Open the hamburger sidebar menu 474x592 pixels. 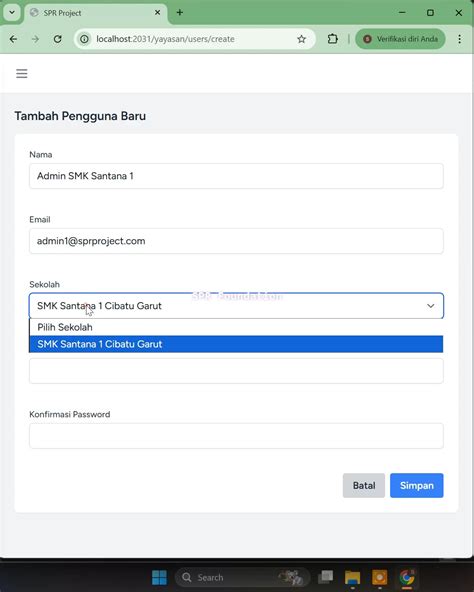point(22,74)
